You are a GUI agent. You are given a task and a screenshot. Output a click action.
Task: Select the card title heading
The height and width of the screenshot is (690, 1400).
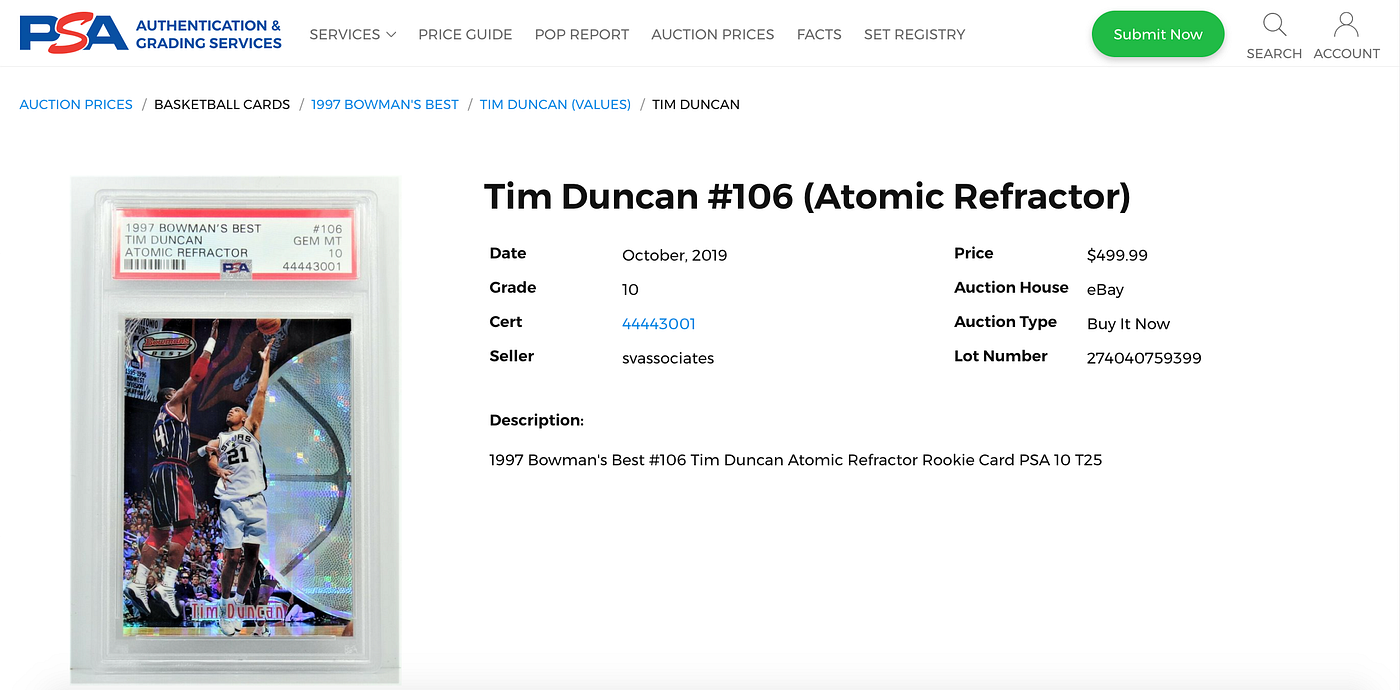pos(807,197)
